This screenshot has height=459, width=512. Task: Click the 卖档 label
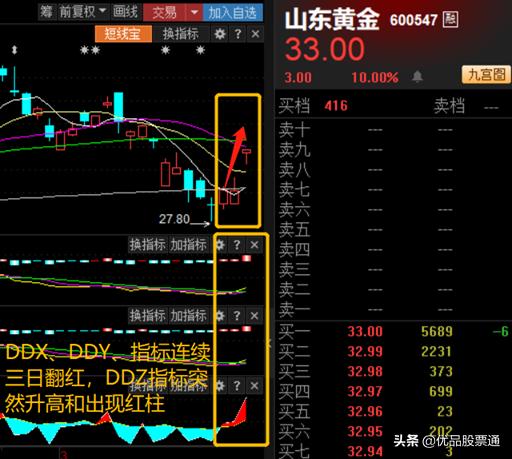(x=449, y=106)
